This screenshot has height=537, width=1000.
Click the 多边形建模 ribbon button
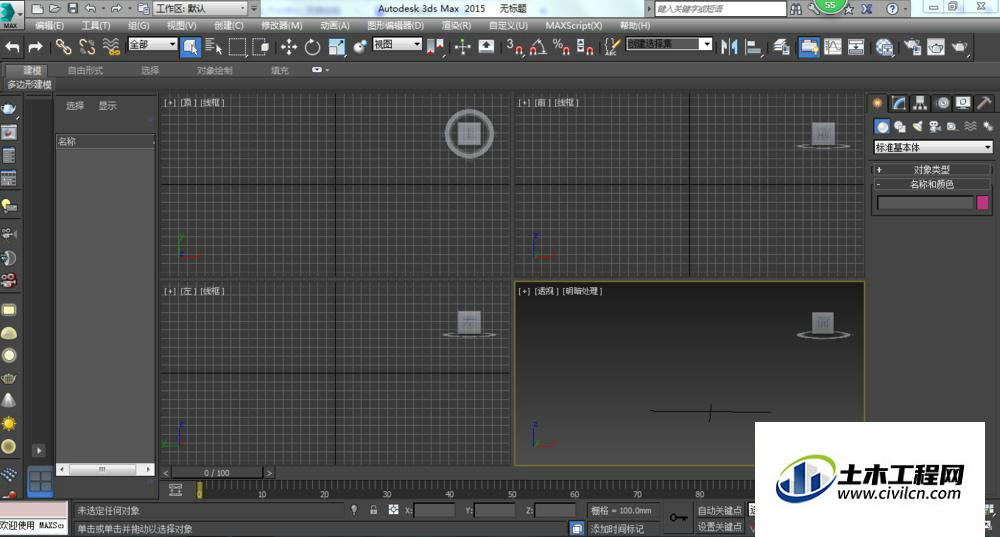[29, 84]
